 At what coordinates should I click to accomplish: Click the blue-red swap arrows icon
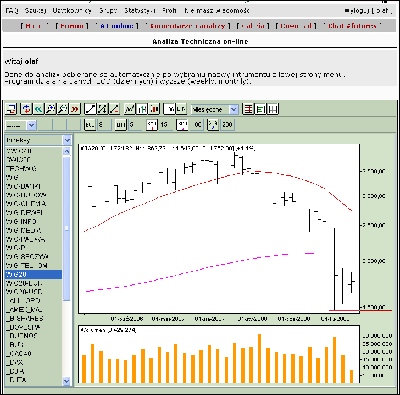26,109
